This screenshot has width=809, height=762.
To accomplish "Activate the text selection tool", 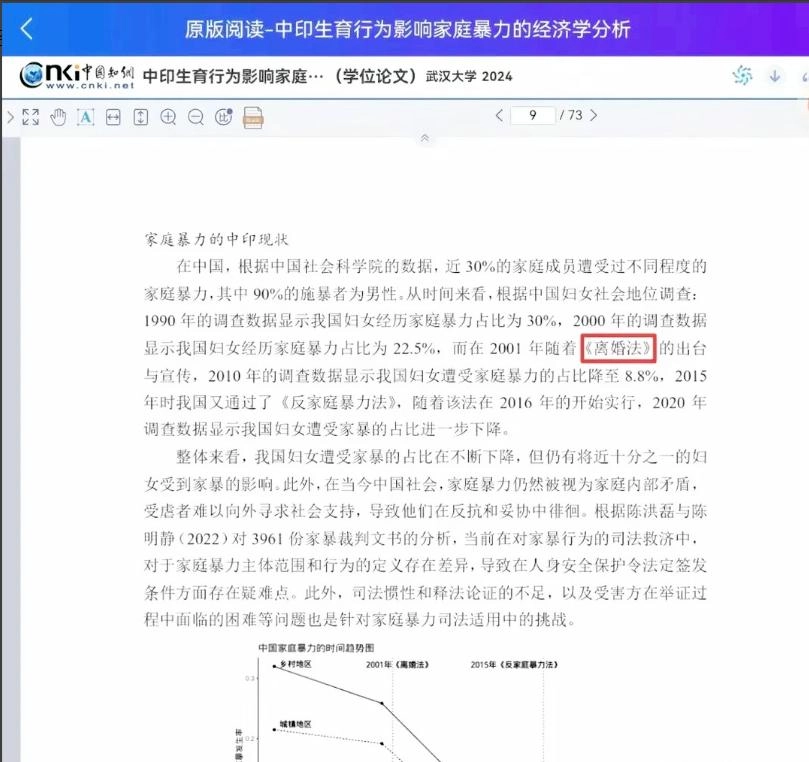I will pos(85,117).
